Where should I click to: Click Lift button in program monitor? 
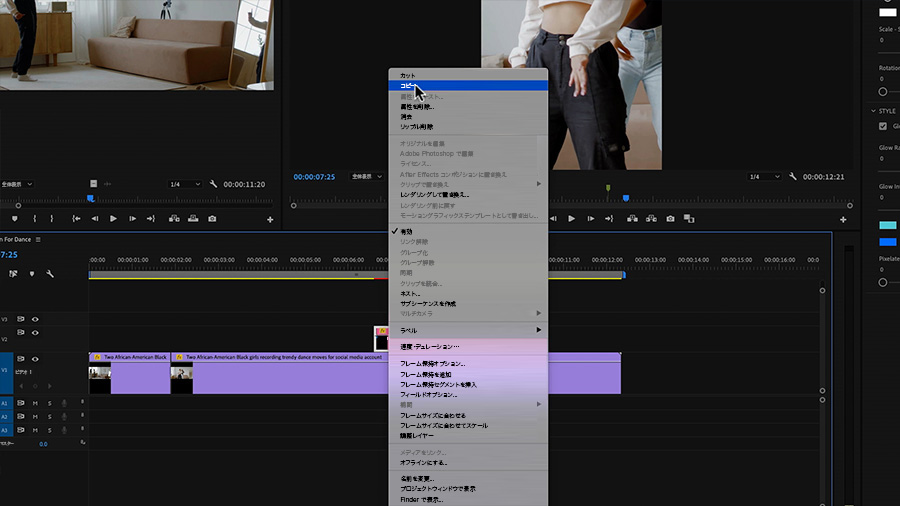(x=632, y=219)
